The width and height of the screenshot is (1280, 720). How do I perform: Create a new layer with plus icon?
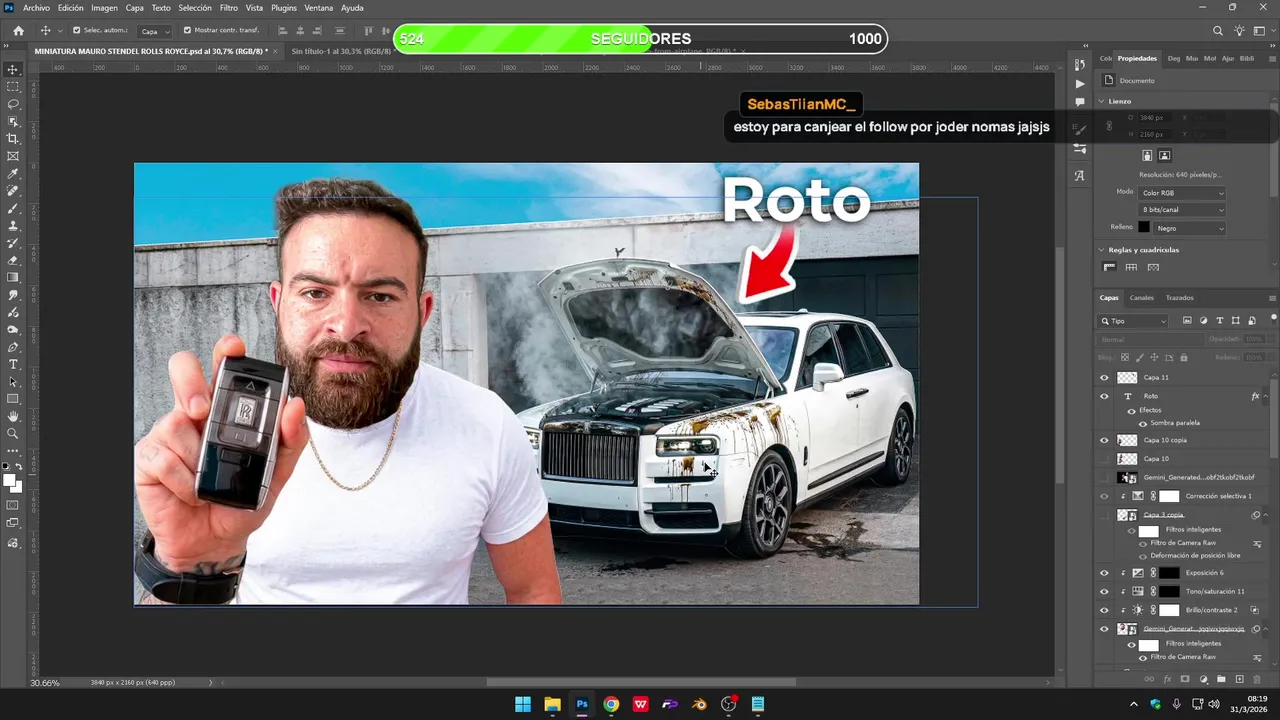(x=1240, y=679)
